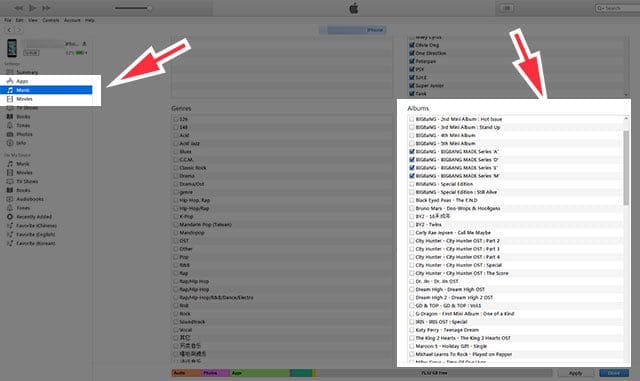Open the Account menu
This screenshot has width=640, height=381.
point(72,20)
